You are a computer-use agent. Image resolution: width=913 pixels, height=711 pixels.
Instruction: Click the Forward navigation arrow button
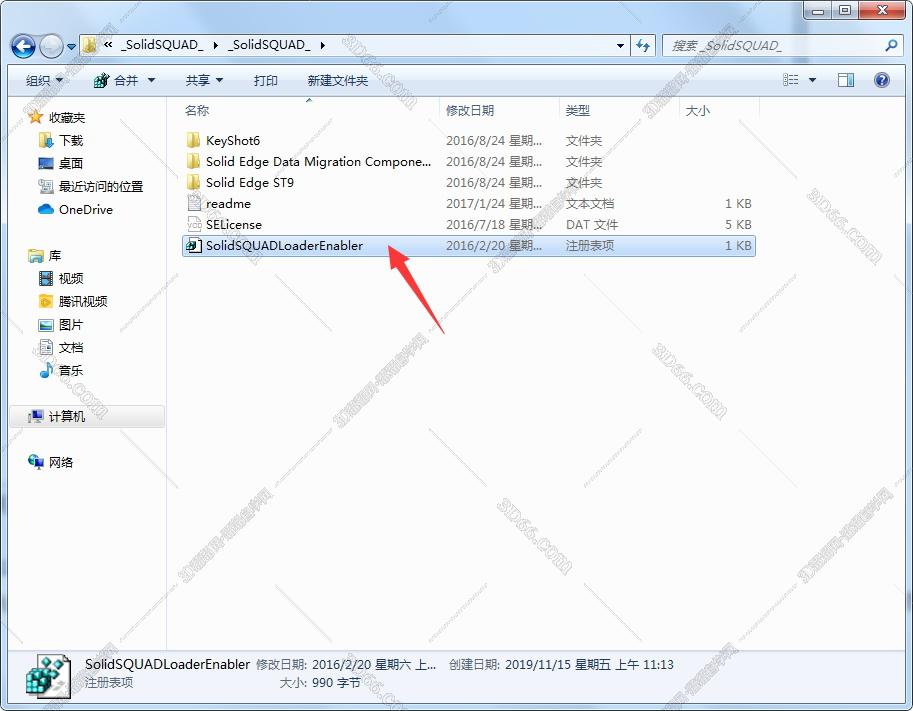pos(51,46)
